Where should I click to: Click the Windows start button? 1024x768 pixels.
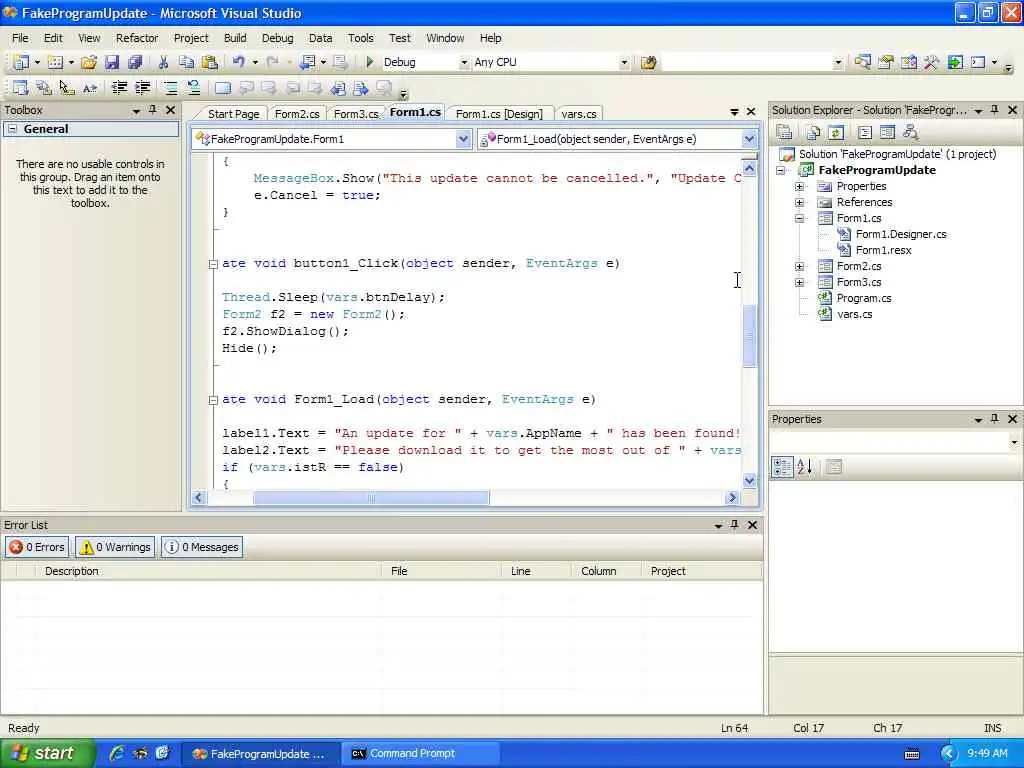point(47,754)
